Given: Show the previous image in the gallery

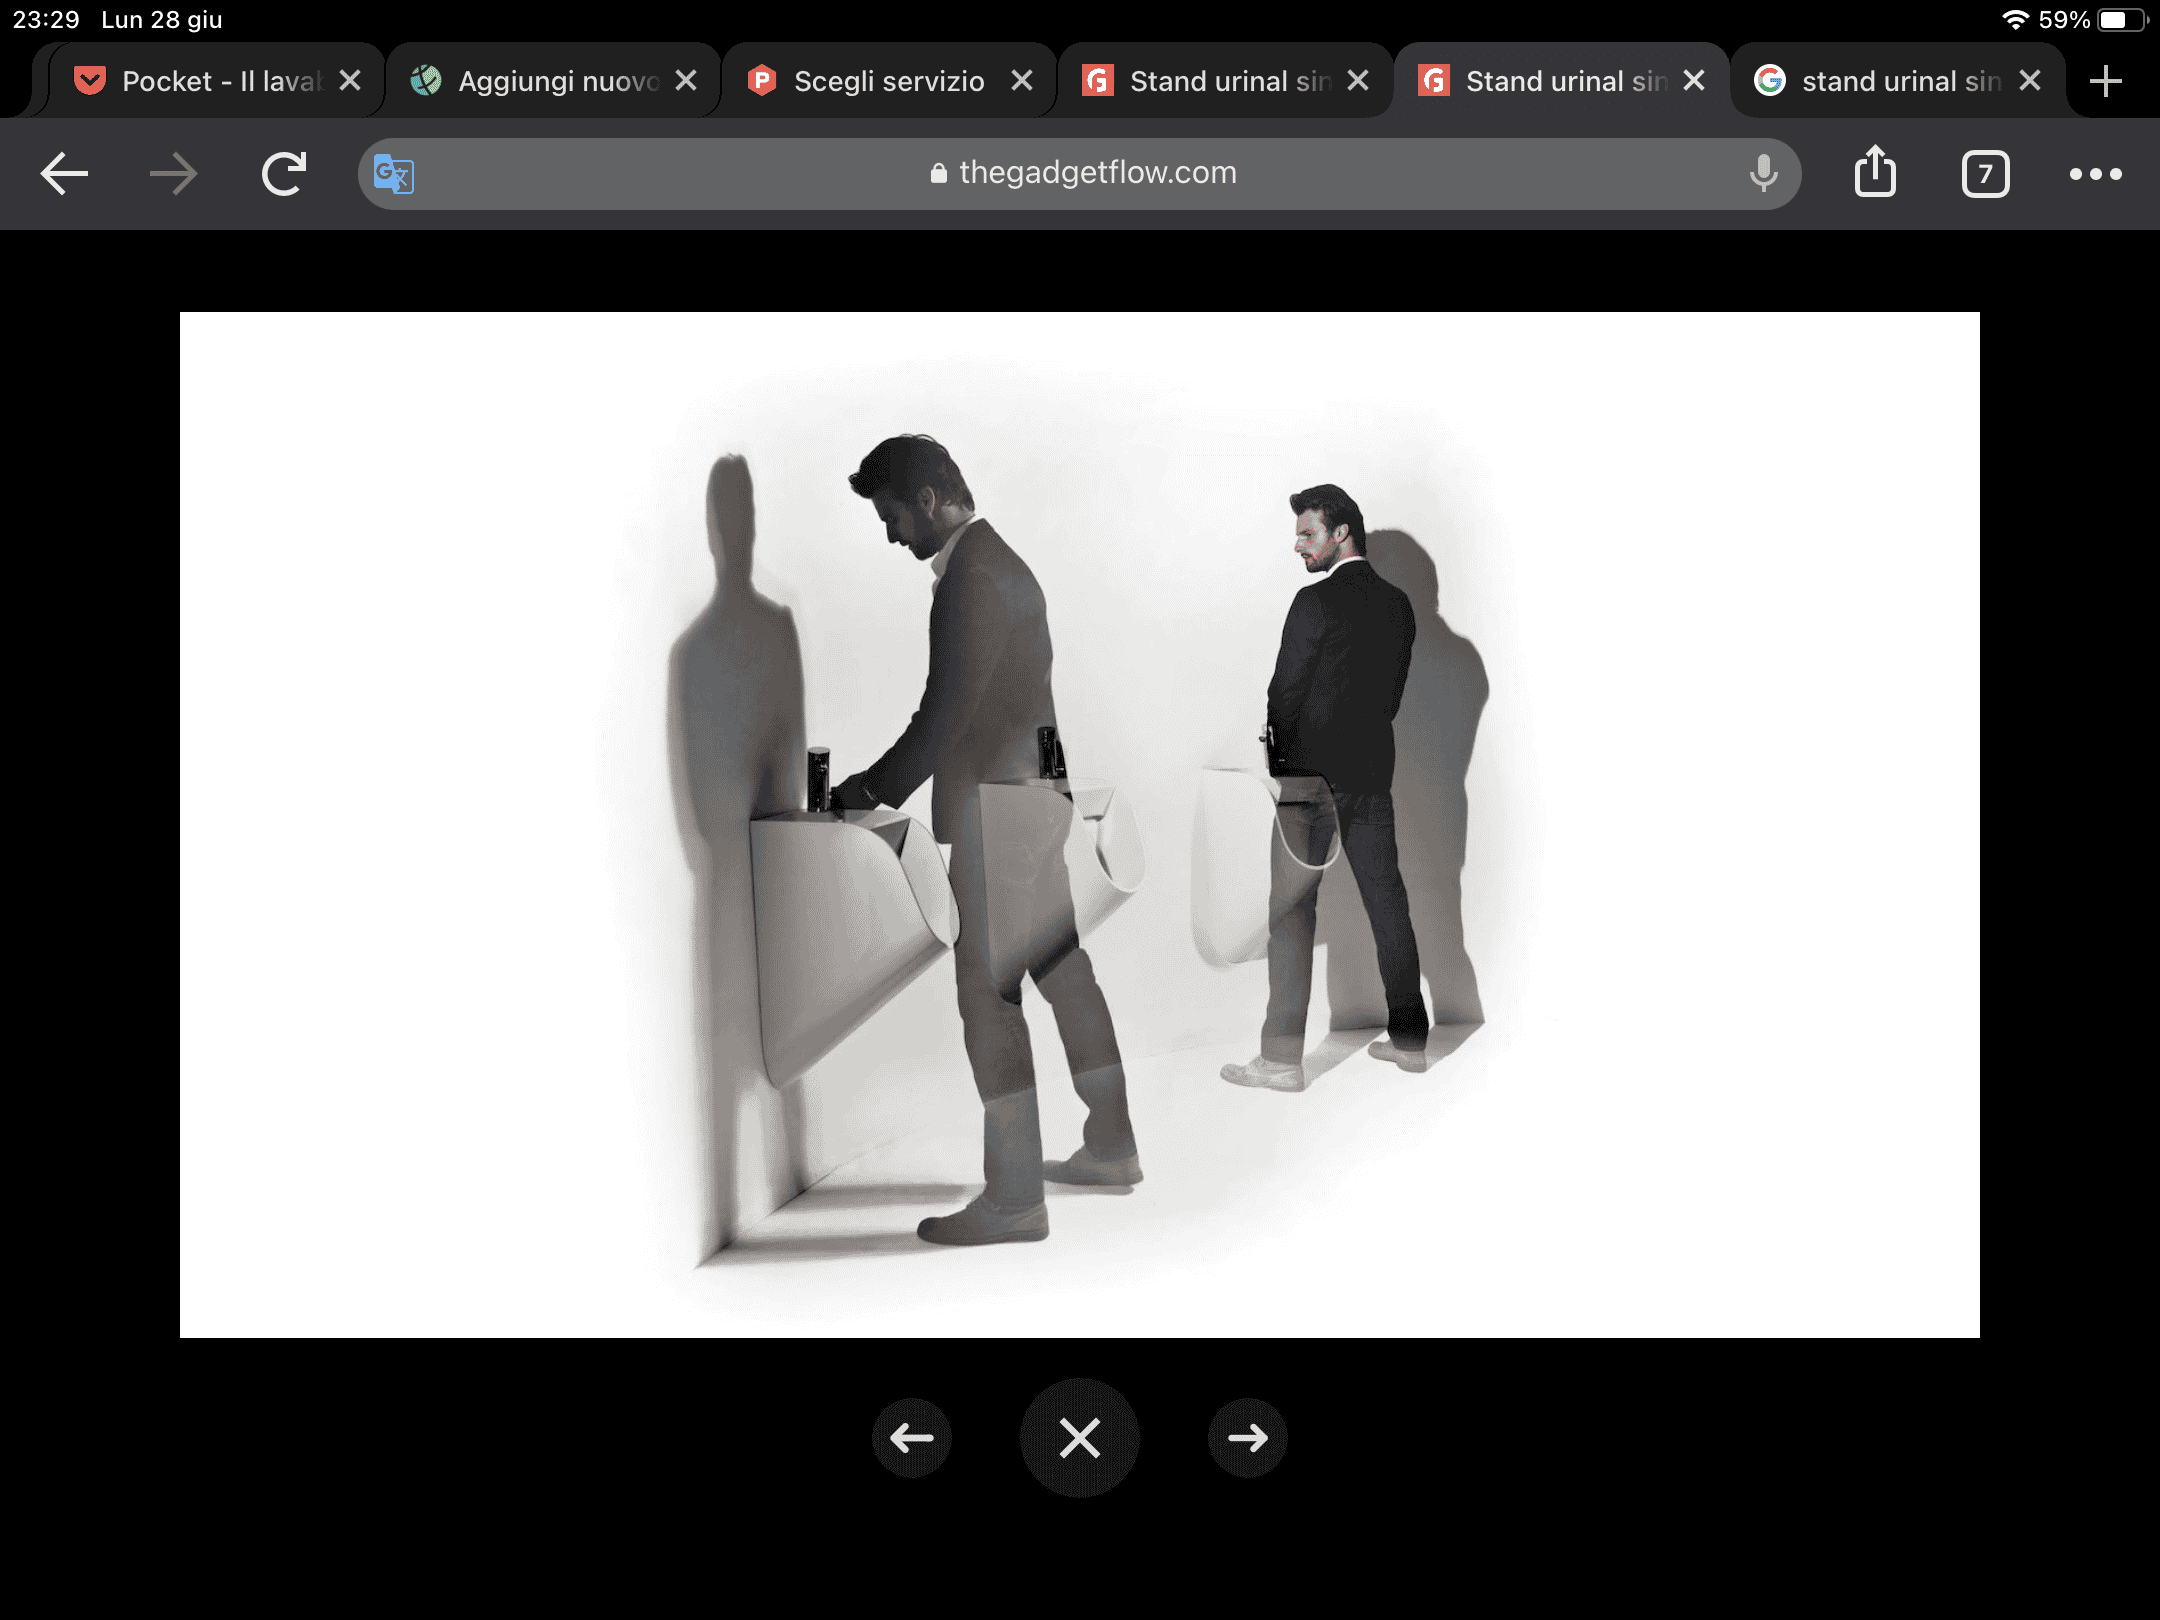Looking at the screenshot, I should tap(911, 1438).
